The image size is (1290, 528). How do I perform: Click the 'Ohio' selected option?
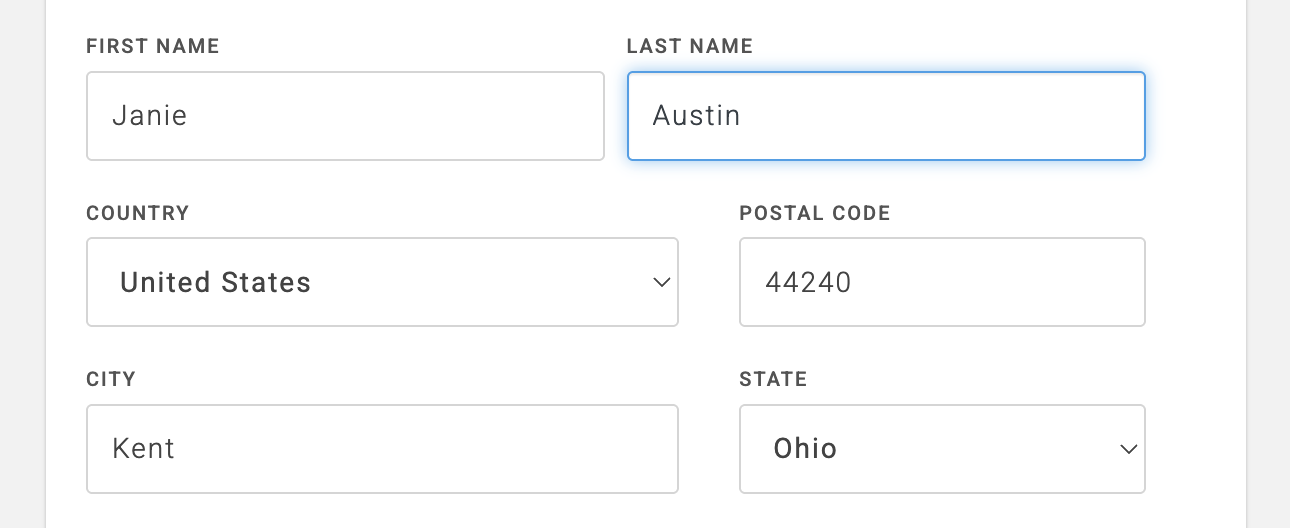pos(805,449)
